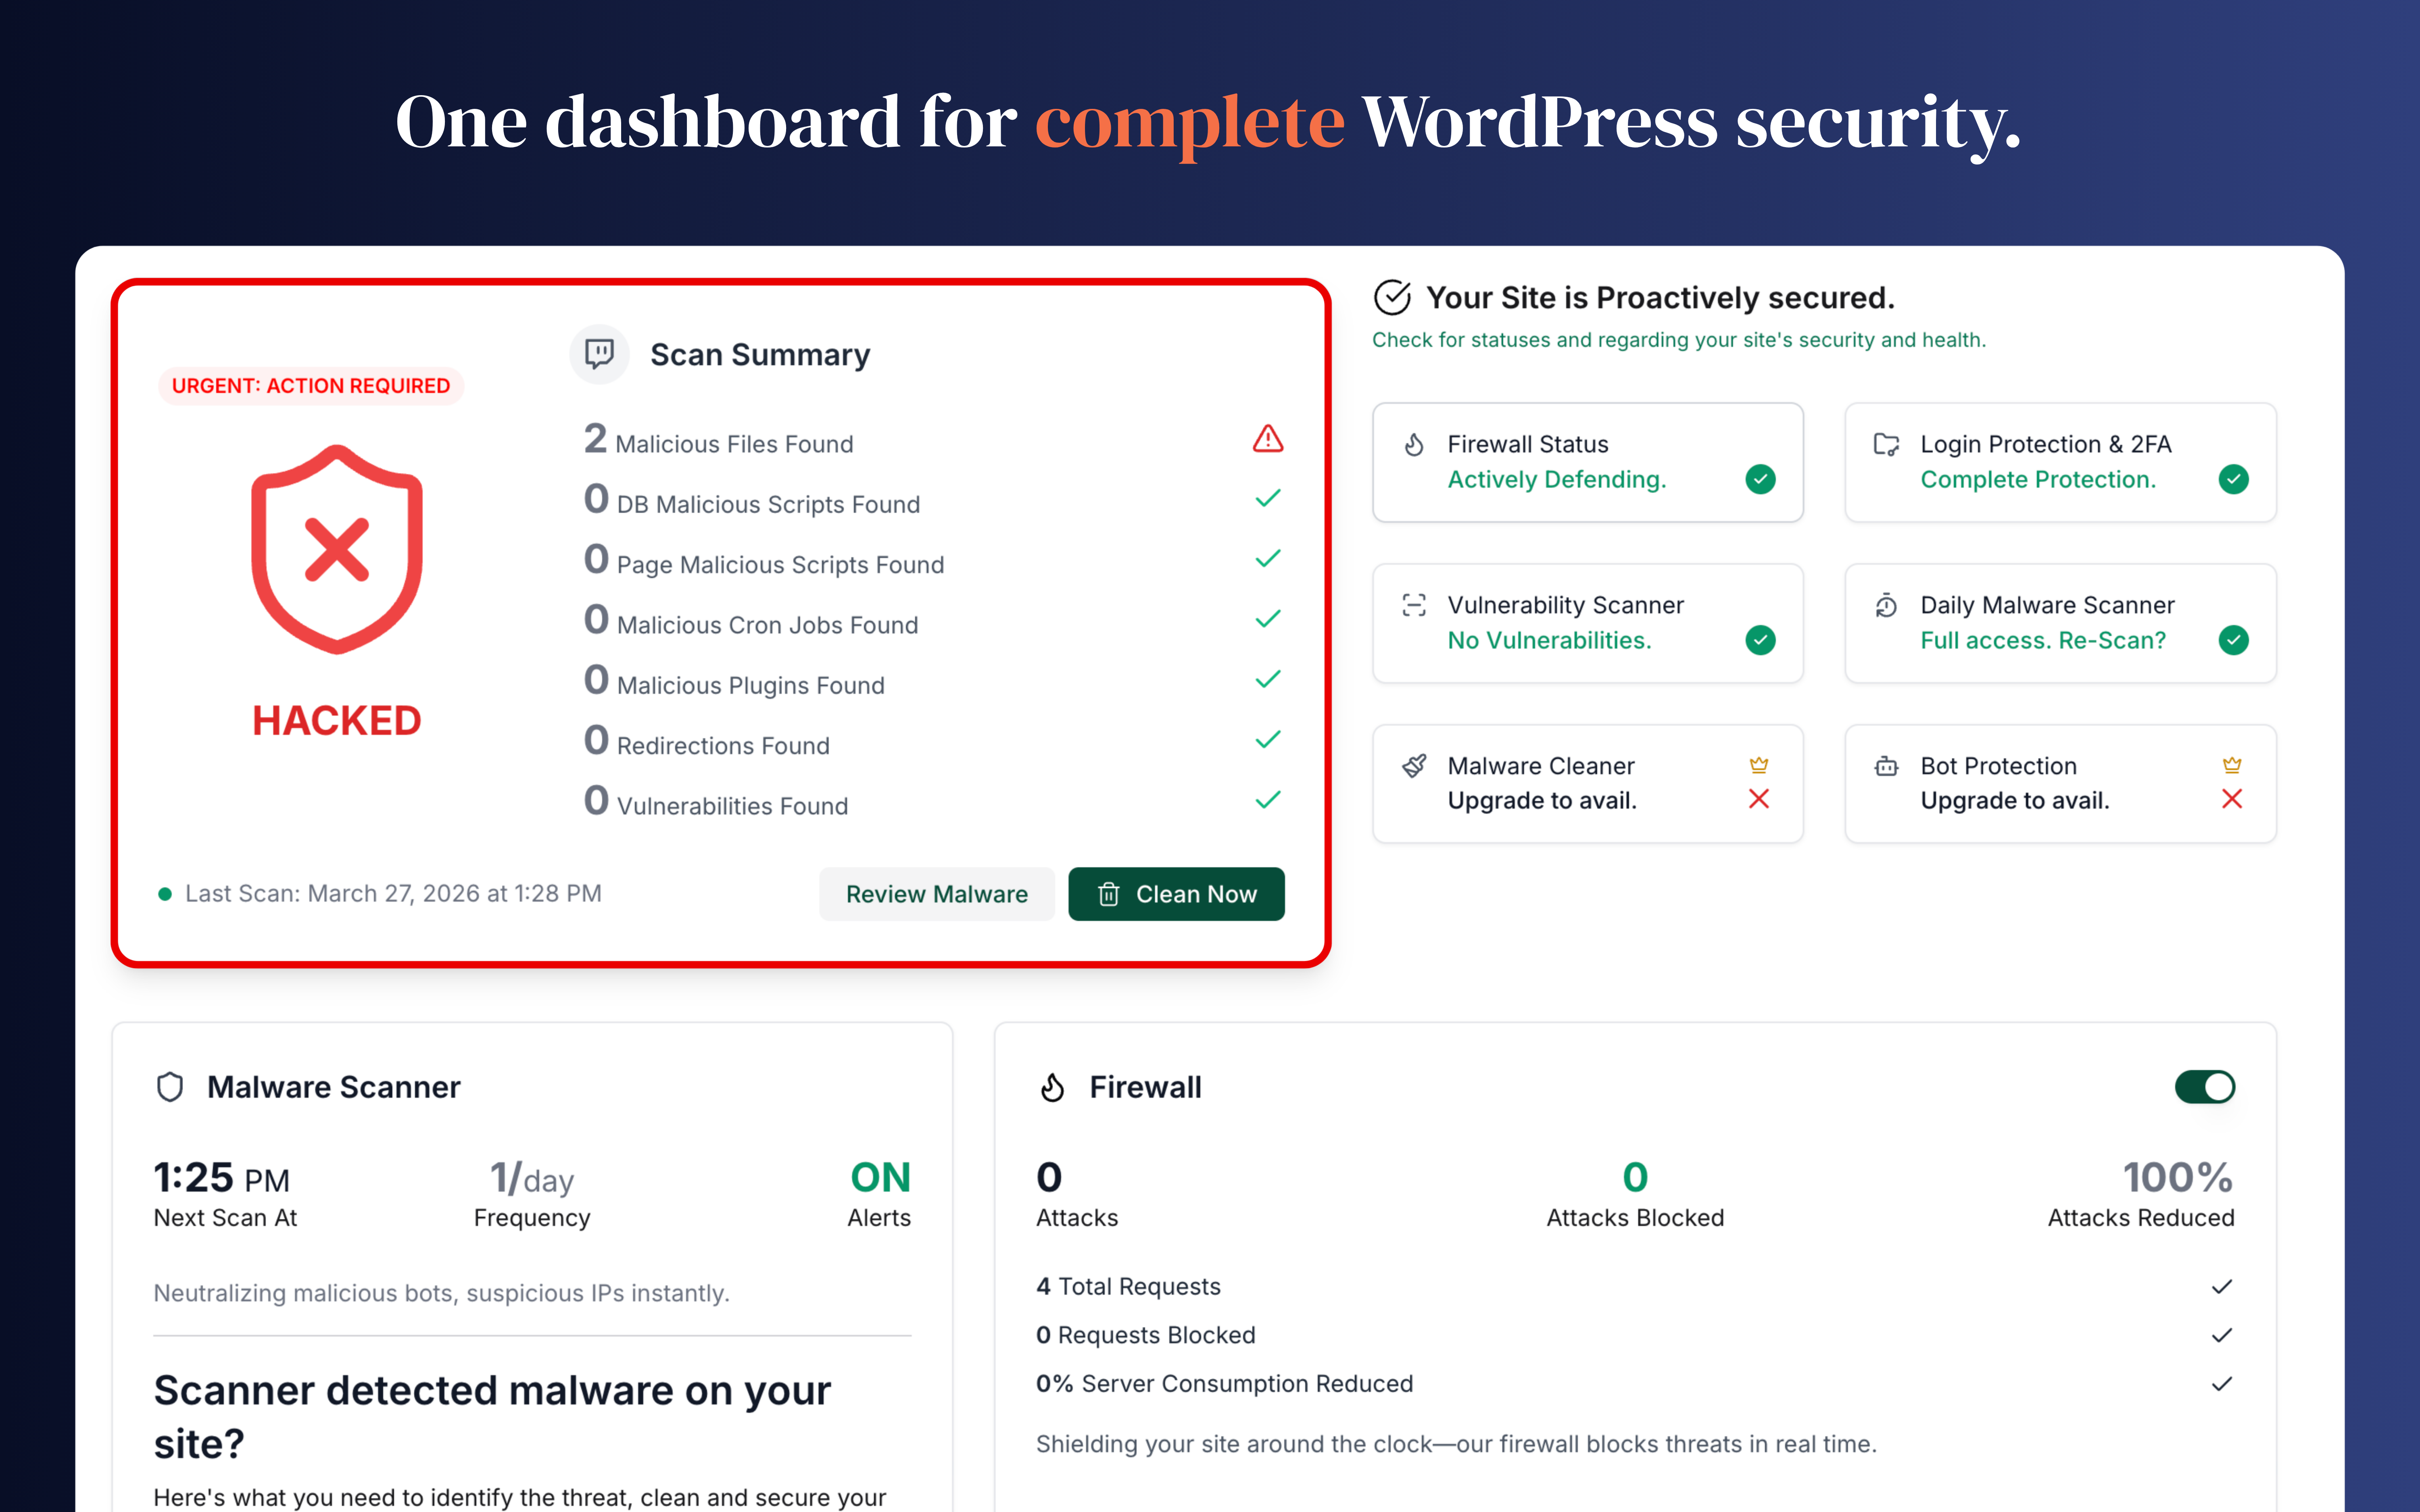Click the Malware Cleaner premium crown icon
Viewport: 2420px width, 1512px height.
pyautogui.click(x=1759, y=765)
